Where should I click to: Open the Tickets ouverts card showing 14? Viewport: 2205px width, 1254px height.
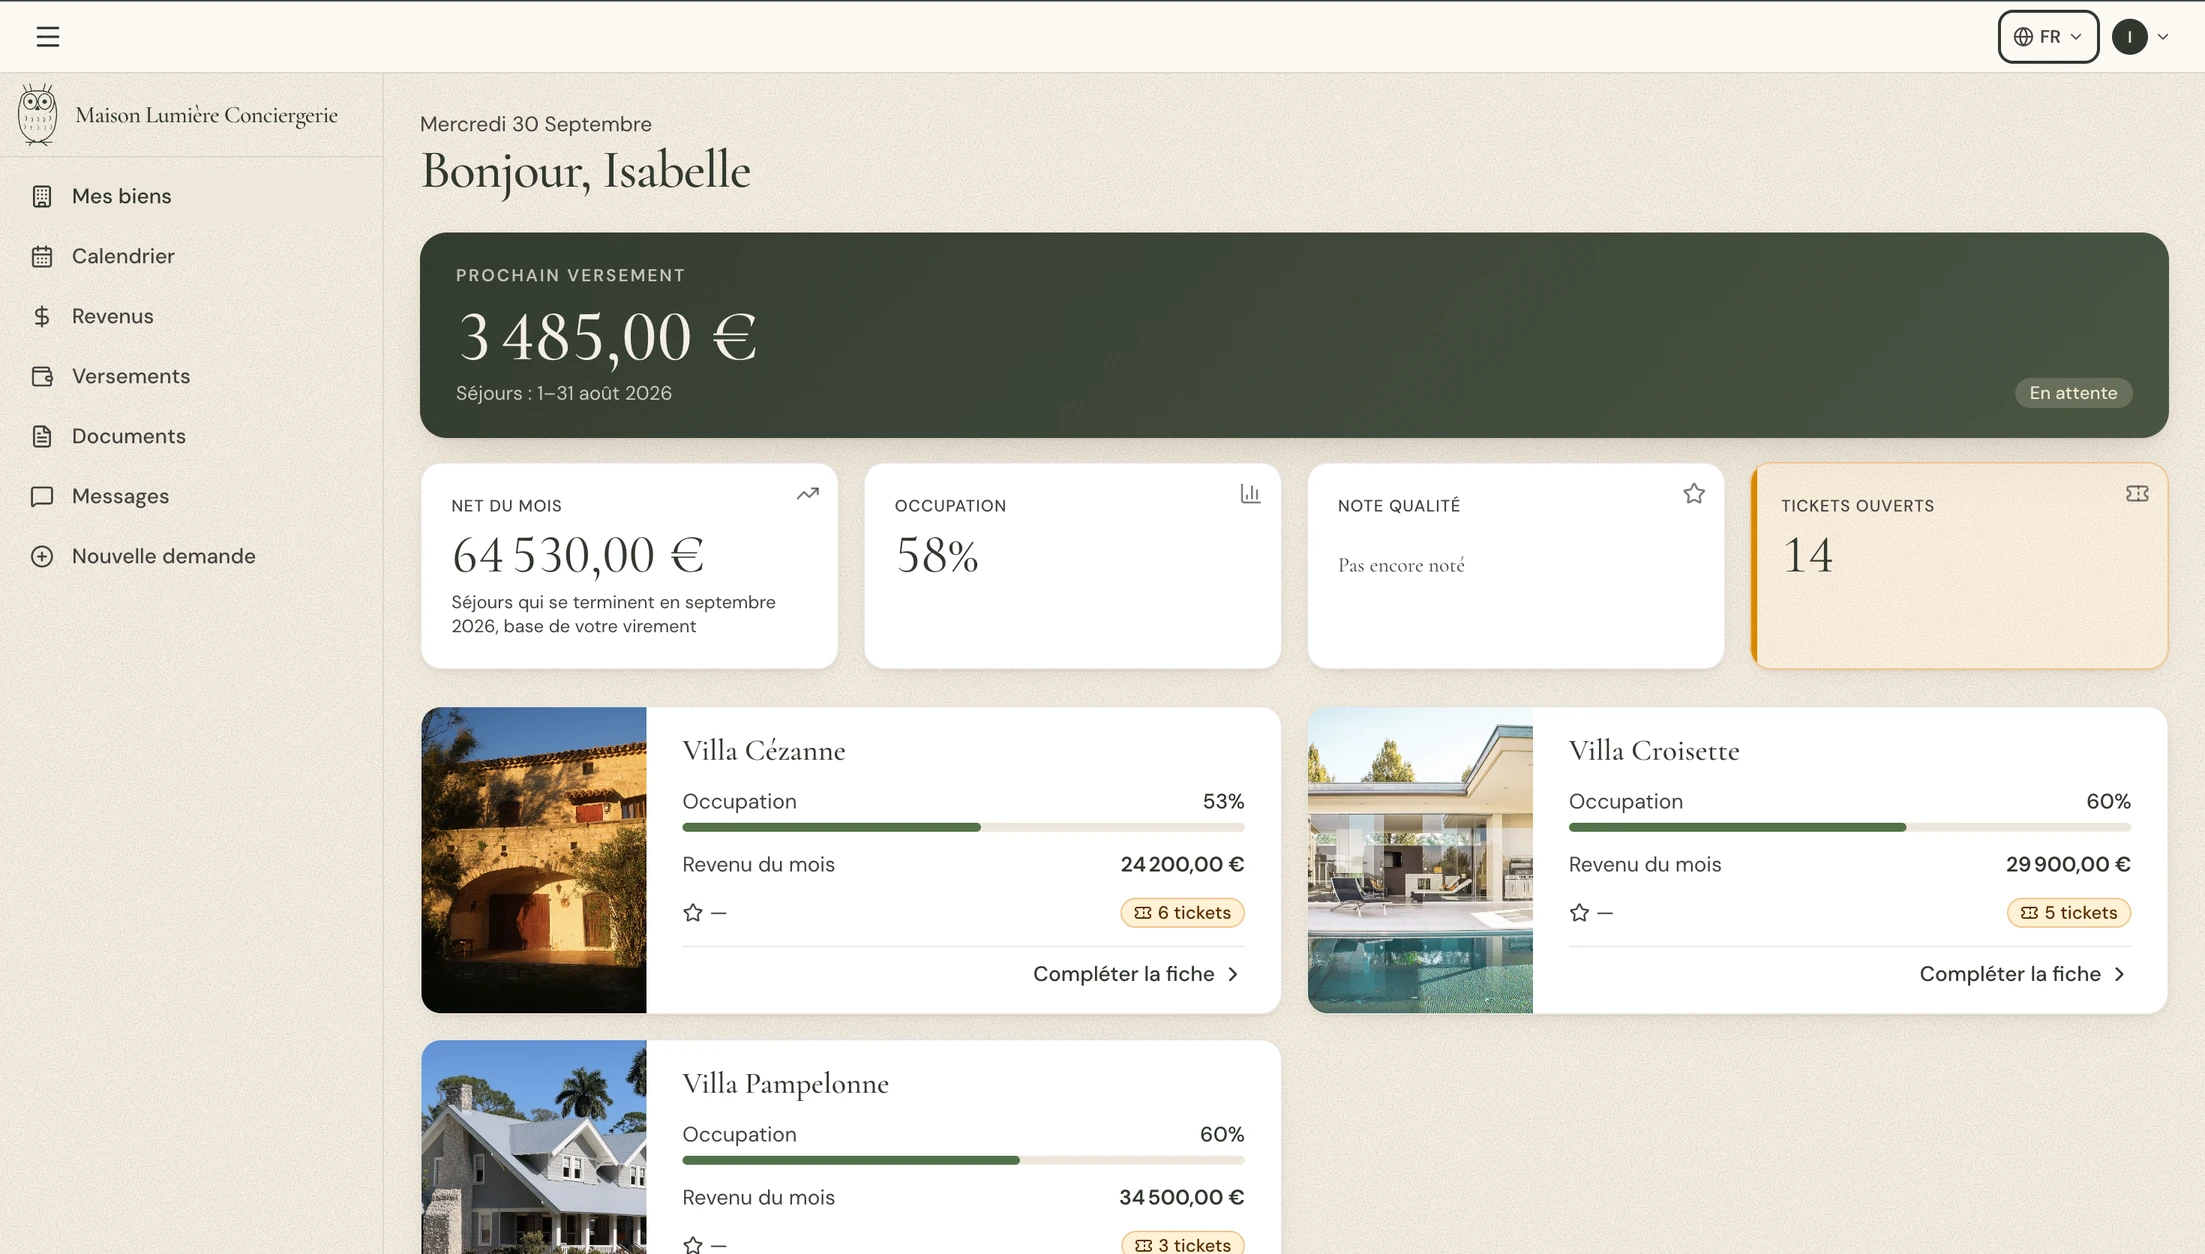[1960, 565]
